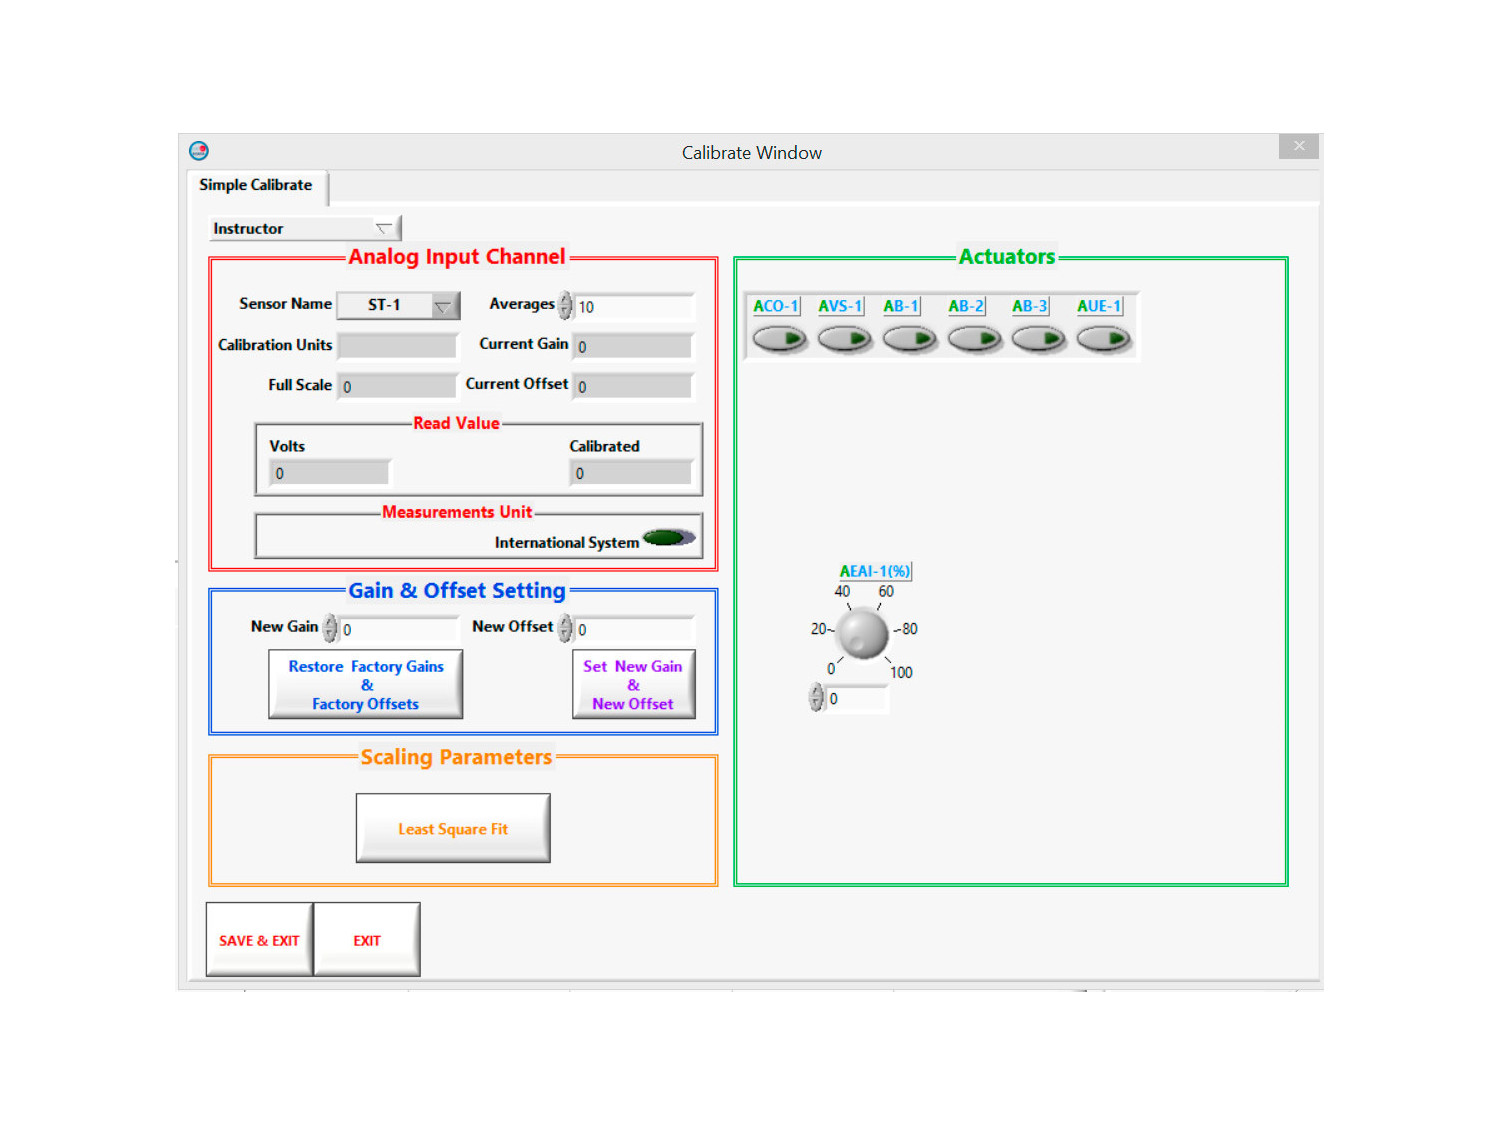Click the SAVE & EXIT button
The height and width of the screenshot is (1125, 1500).
pos(259,940)
